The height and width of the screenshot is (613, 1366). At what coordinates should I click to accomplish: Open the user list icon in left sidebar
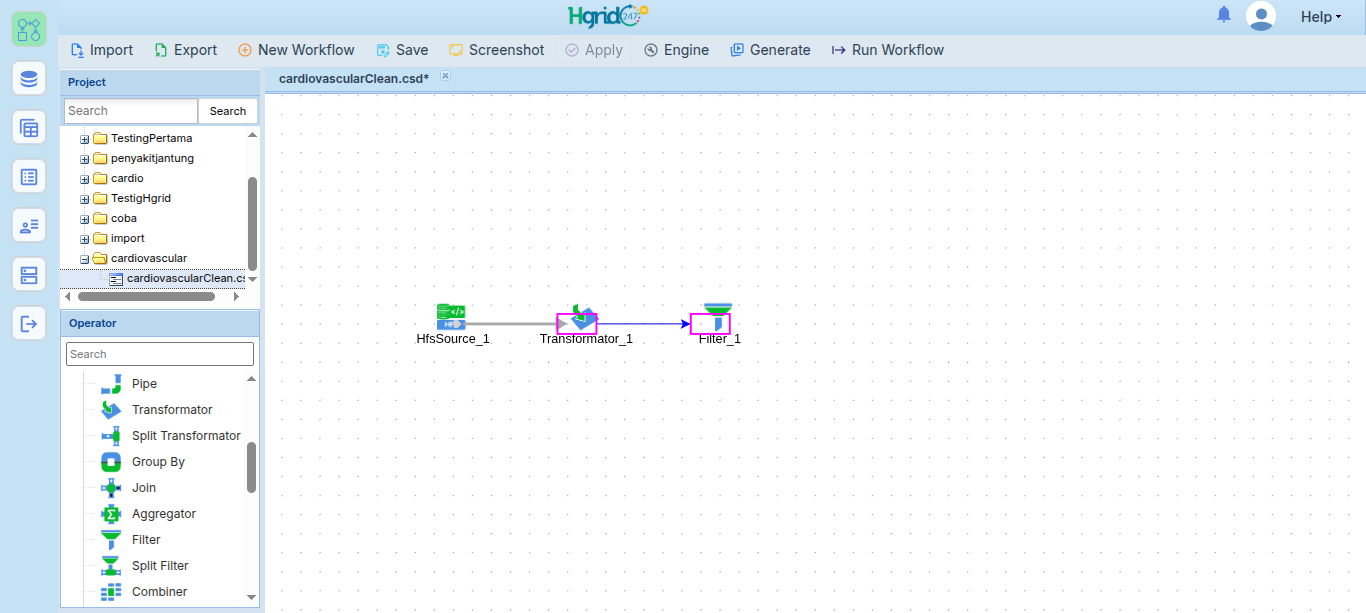29,225
